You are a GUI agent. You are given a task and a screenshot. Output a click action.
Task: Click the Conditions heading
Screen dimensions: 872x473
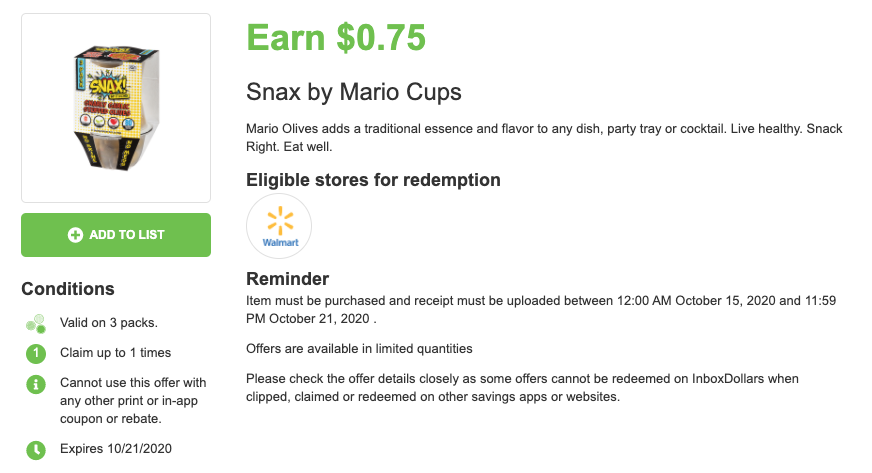[68, 289]
